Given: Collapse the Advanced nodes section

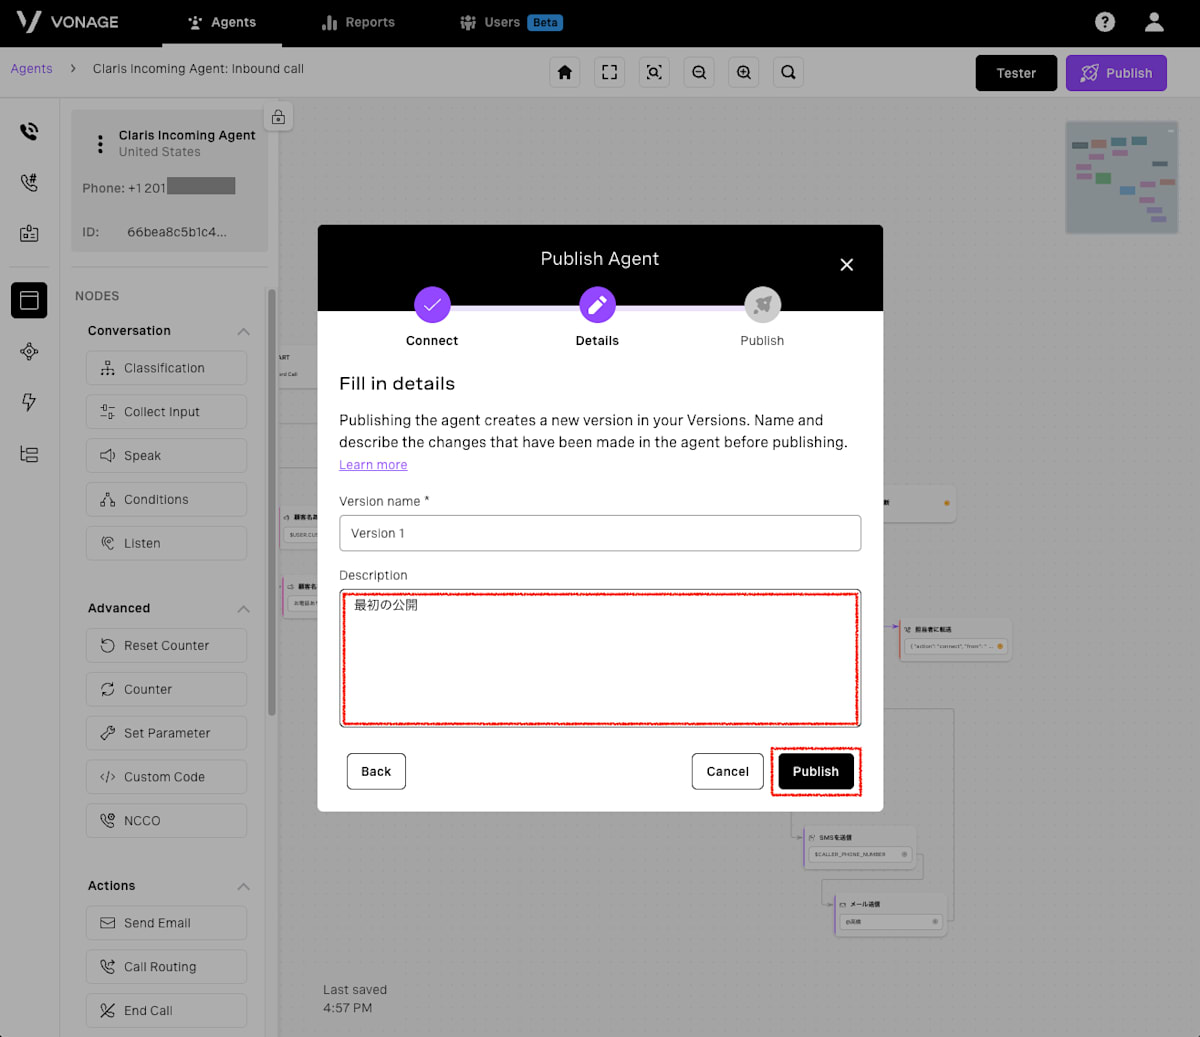Looking at the screenshot, I should pyautogui.click(x=243, y=609).
